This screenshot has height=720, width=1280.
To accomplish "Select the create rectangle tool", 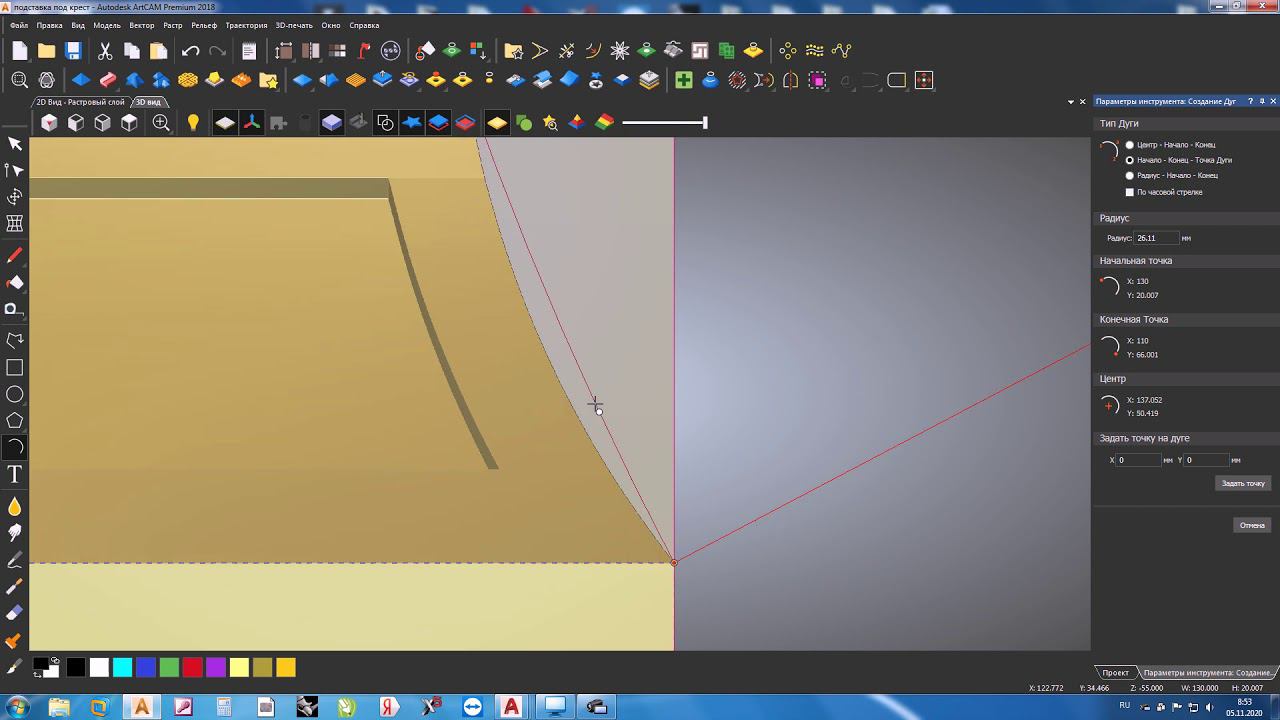I will click(x=15, y=368).
